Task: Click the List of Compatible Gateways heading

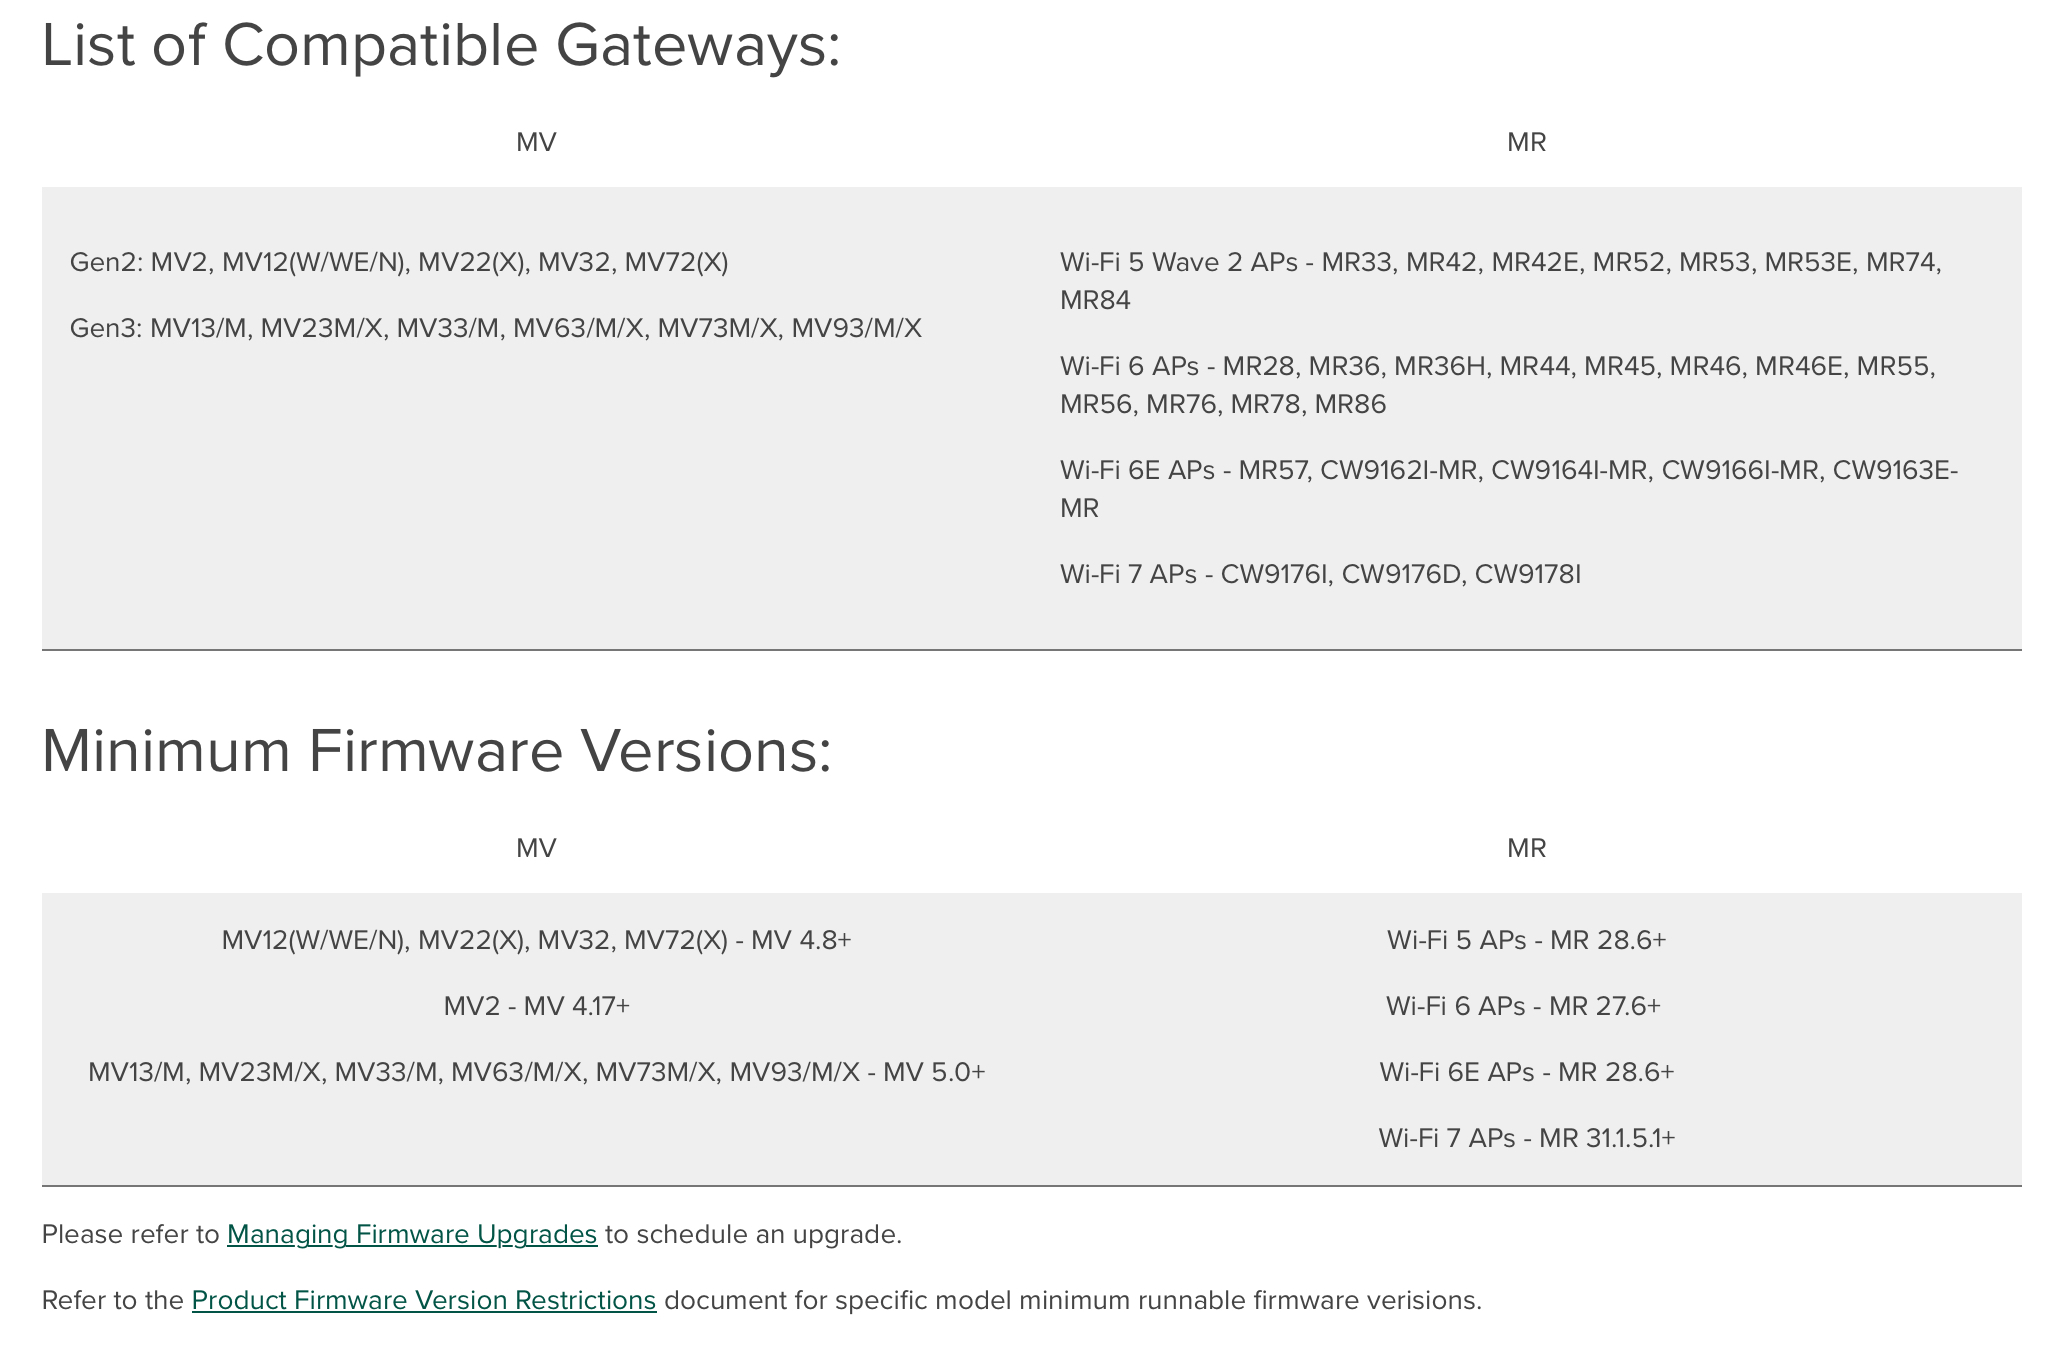Action: click(440, 45)
